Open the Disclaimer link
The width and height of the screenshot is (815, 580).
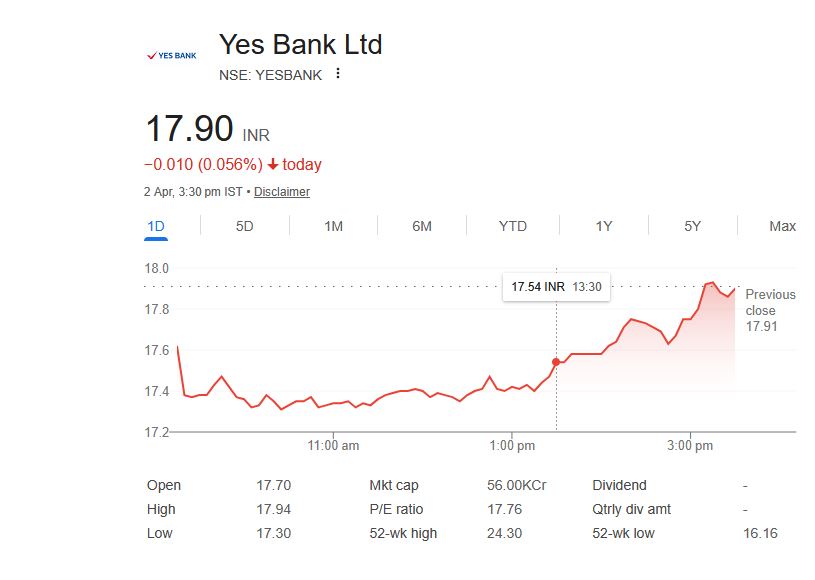282,192
